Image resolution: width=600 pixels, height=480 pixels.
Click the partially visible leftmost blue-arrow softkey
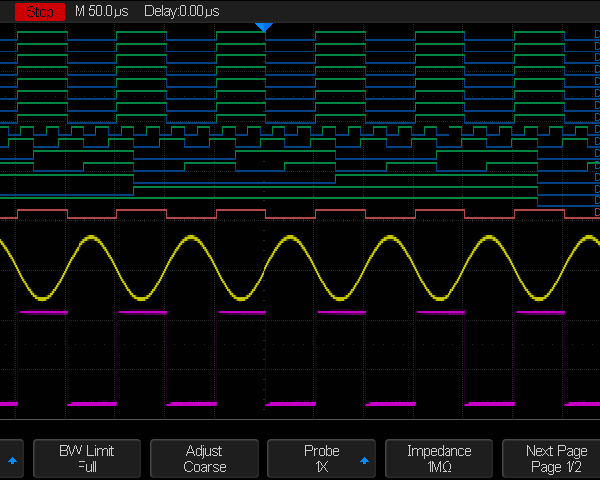pyautogui.click(x=12, y=460)
